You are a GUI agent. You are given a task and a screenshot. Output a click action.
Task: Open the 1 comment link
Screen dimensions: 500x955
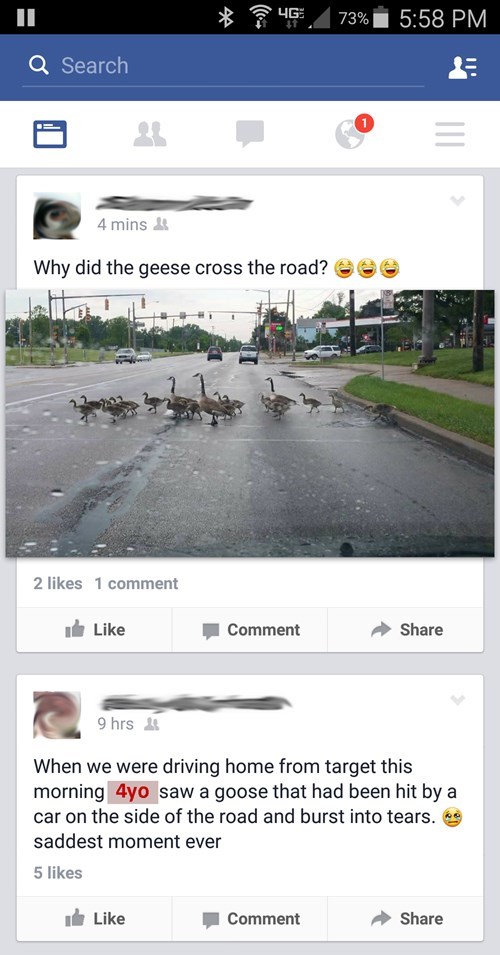coord(136,583)
